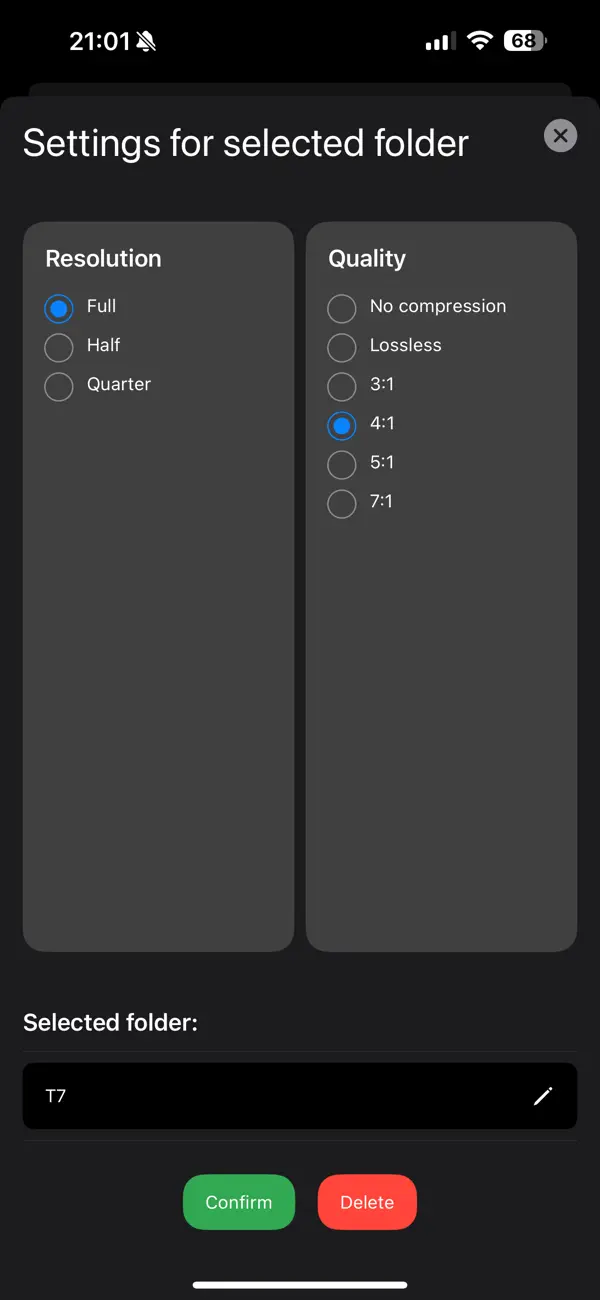Tap the T7 folder name field

click(x=250, y=1096)
